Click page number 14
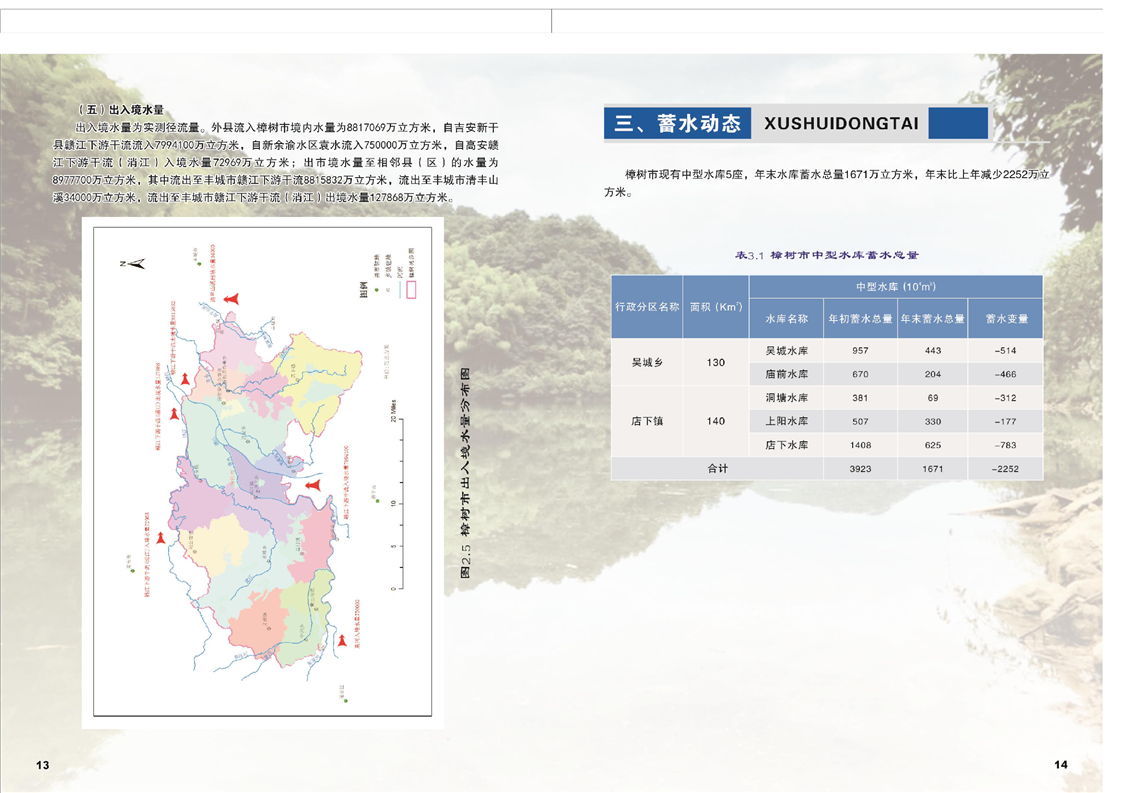 pyautogui.click(x=1060, y=764)
